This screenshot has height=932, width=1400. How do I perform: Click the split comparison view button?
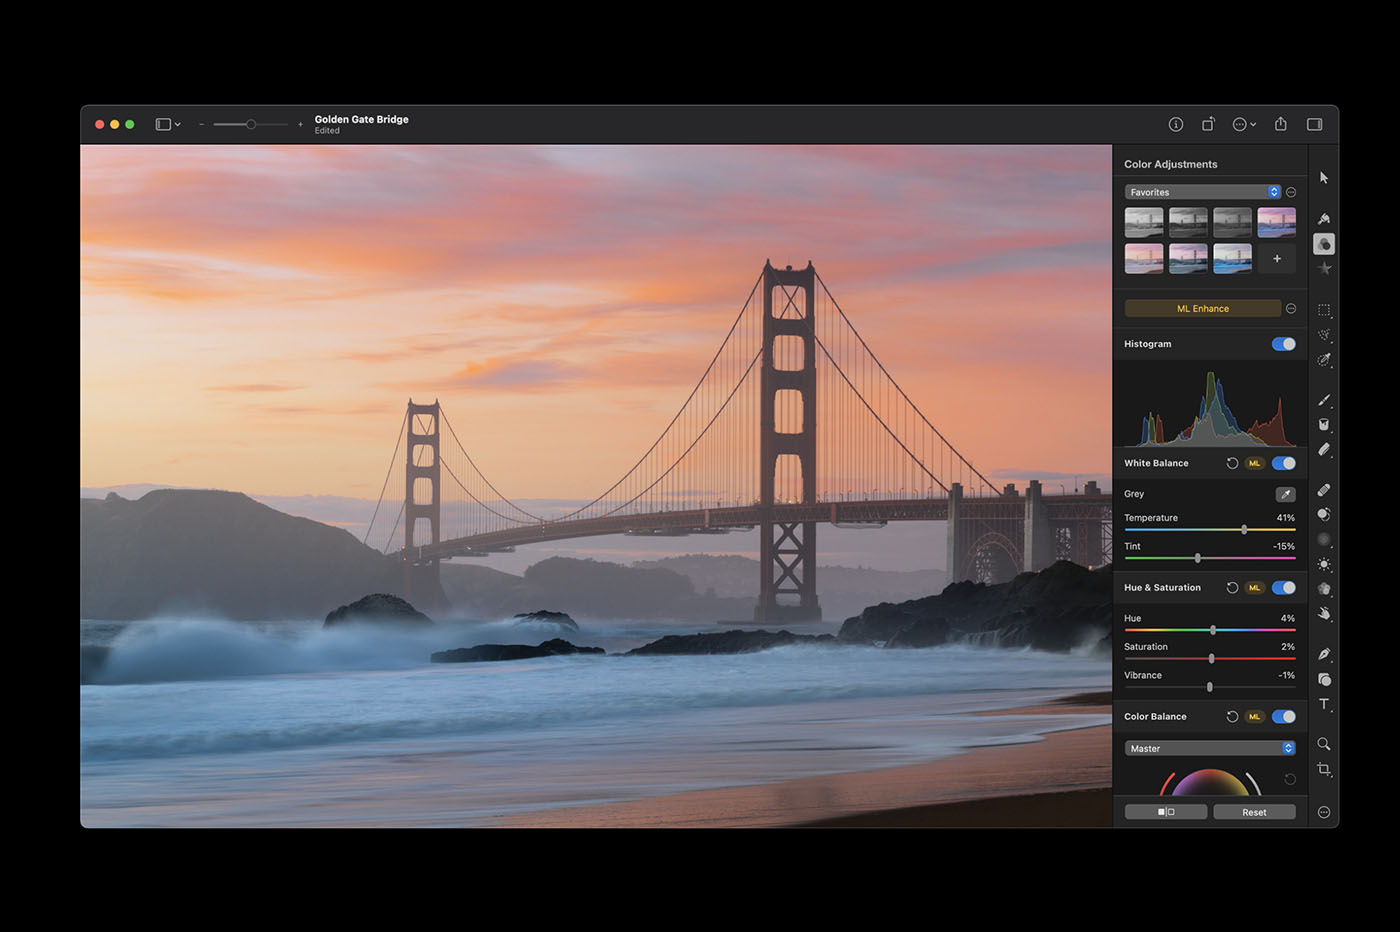(1166, 812)
